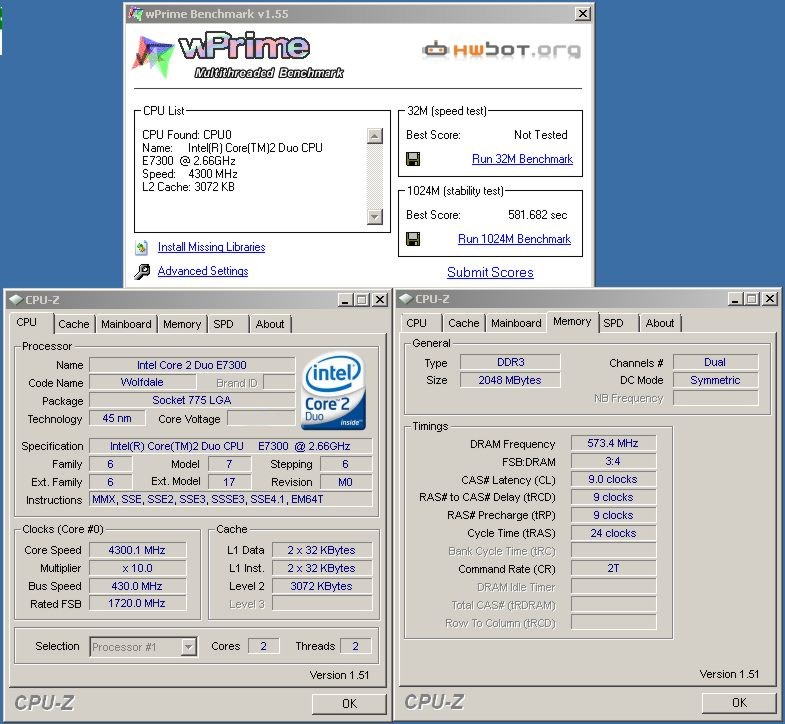Click OK in the left CPU-Z window
Screen dimensions: 785x724
pyautogui.click(x=349, y=703)
